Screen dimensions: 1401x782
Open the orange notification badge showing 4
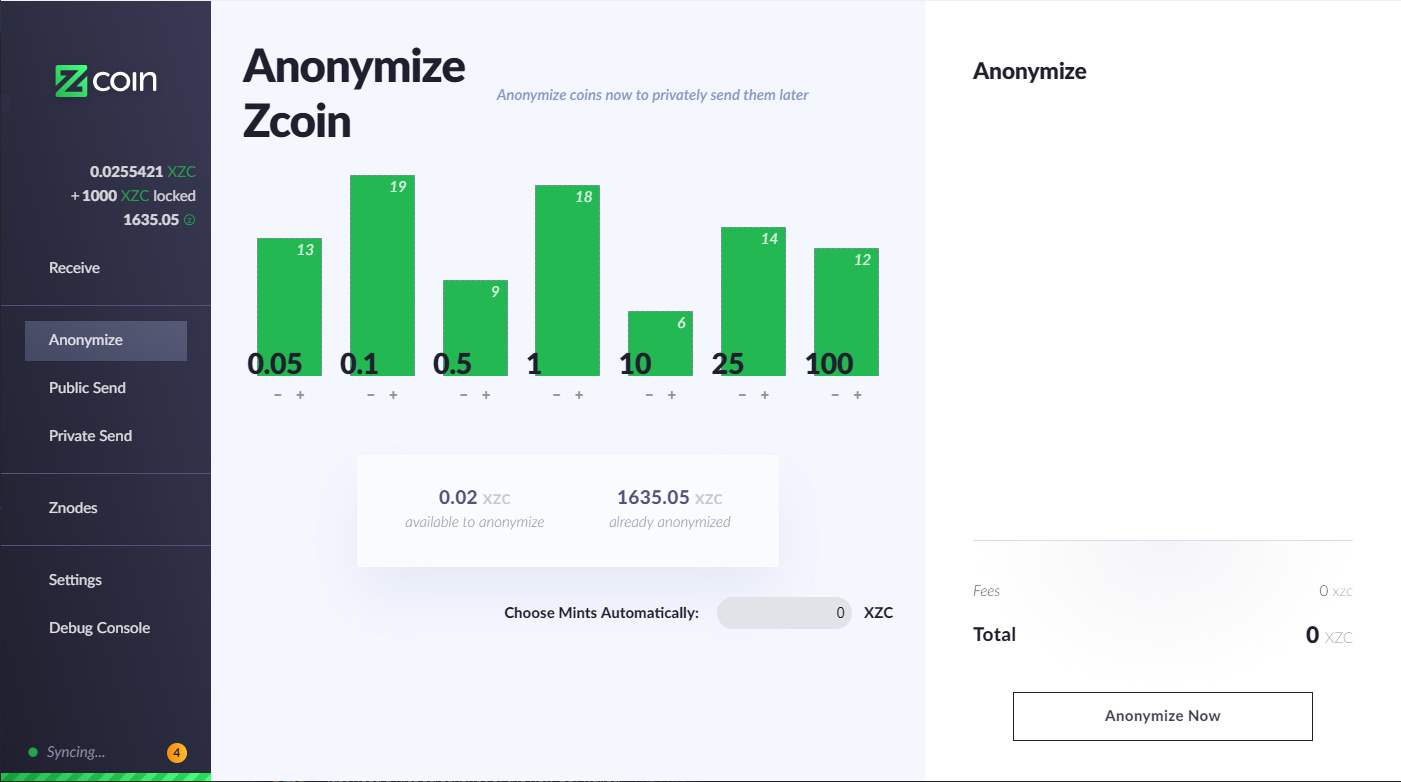[177, 753]
